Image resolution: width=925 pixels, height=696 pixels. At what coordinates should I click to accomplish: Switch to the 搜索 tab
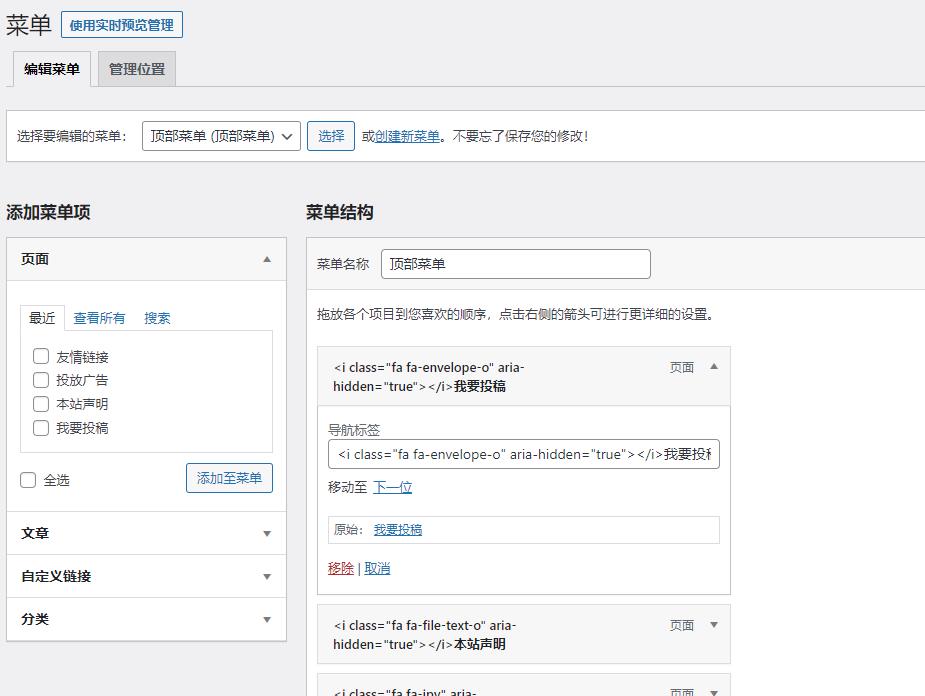click(x=157, y=318)
